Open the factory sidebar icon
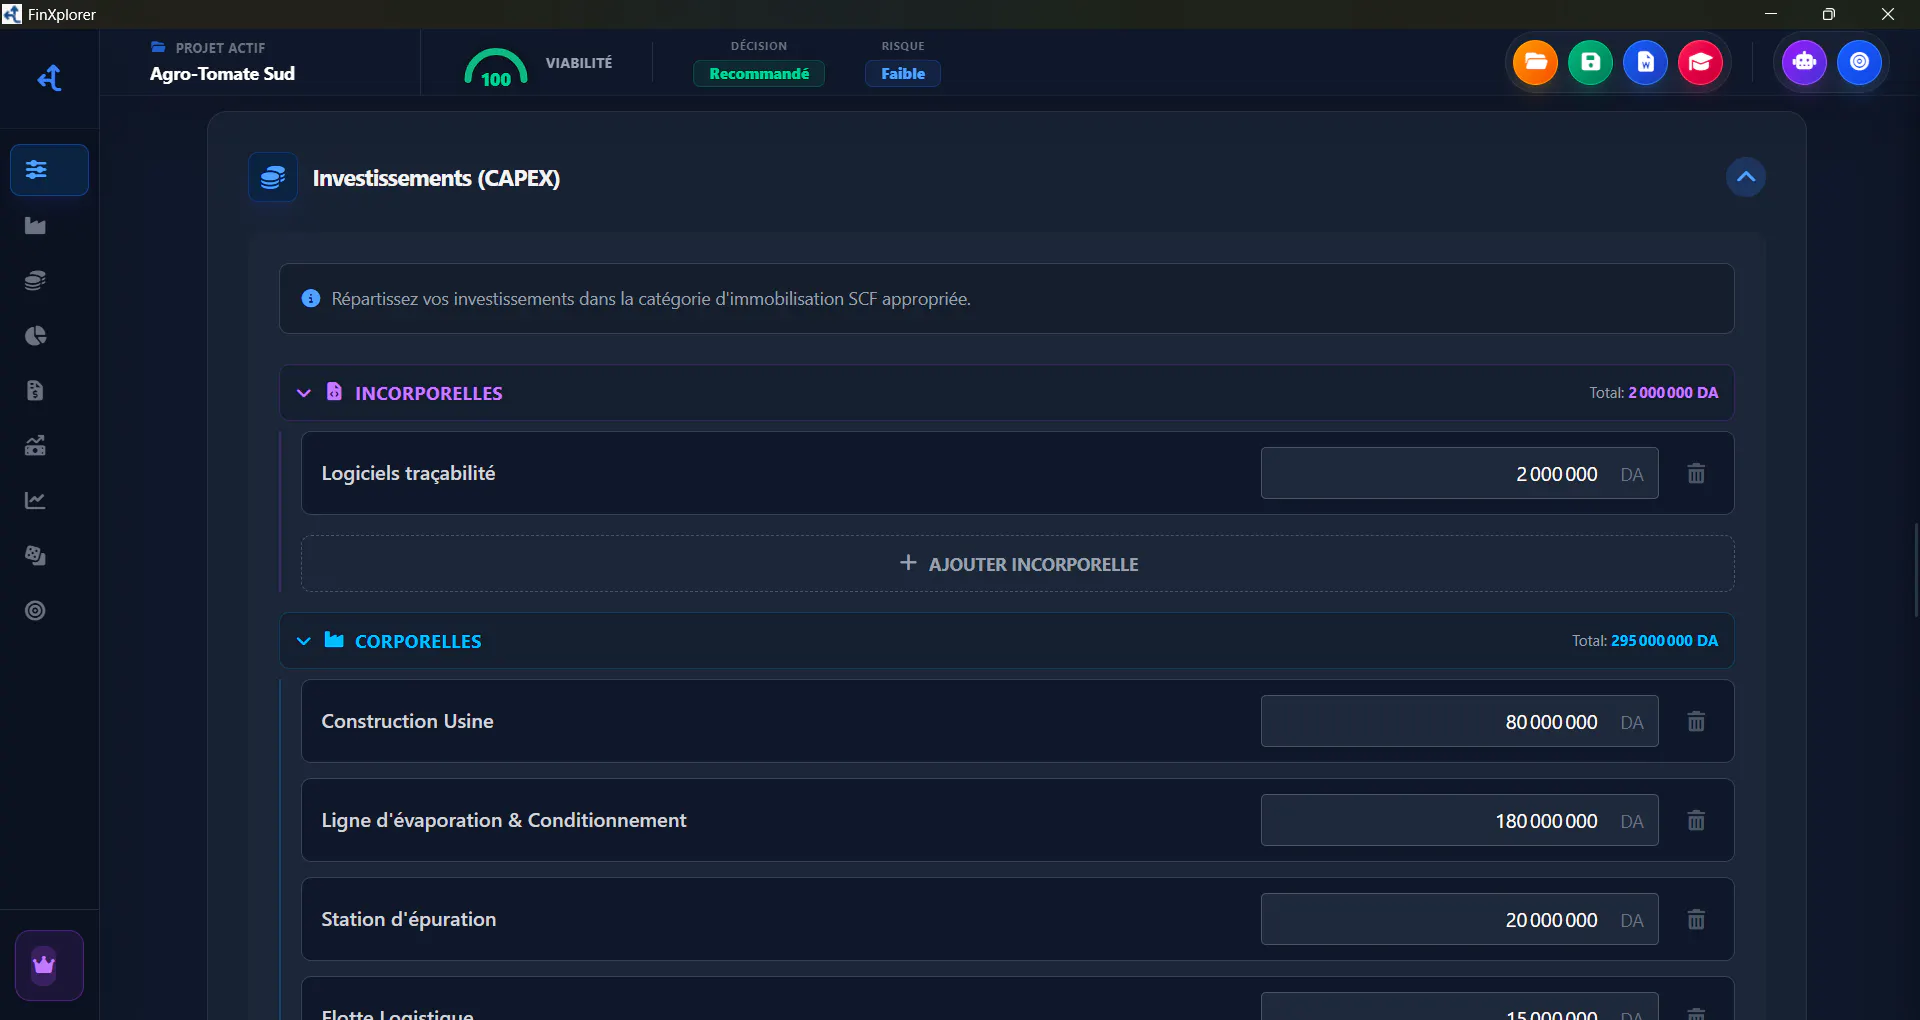 point(36,226)
